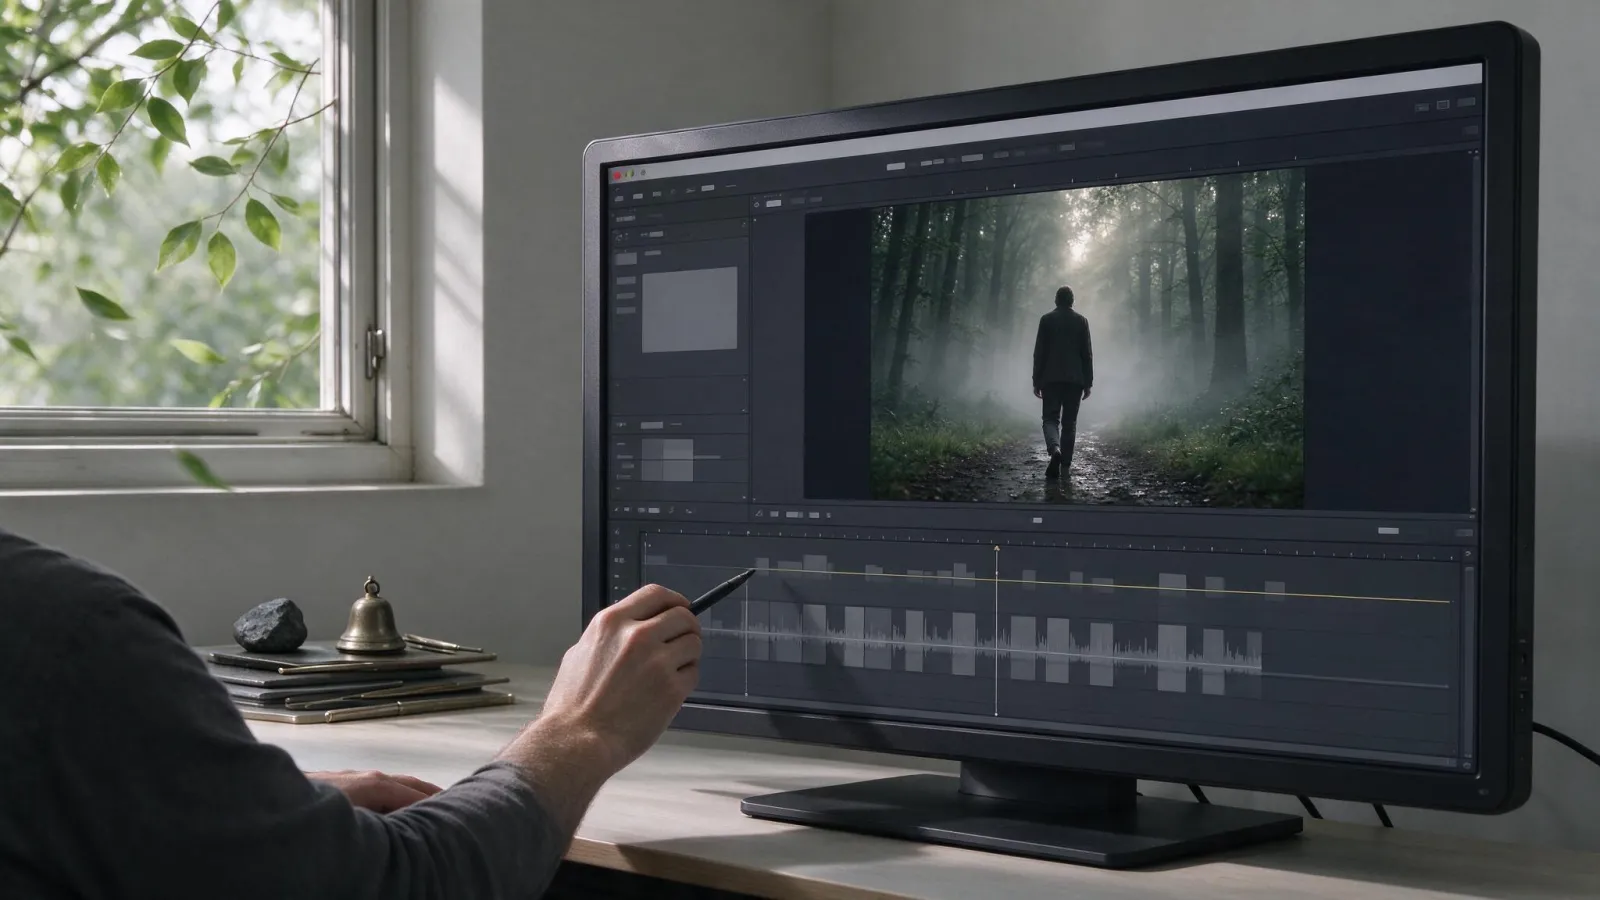The image size is (1600, 900).
Task: Collapse the arrow at the left panel's middle section corner
Action: [744, 380]
